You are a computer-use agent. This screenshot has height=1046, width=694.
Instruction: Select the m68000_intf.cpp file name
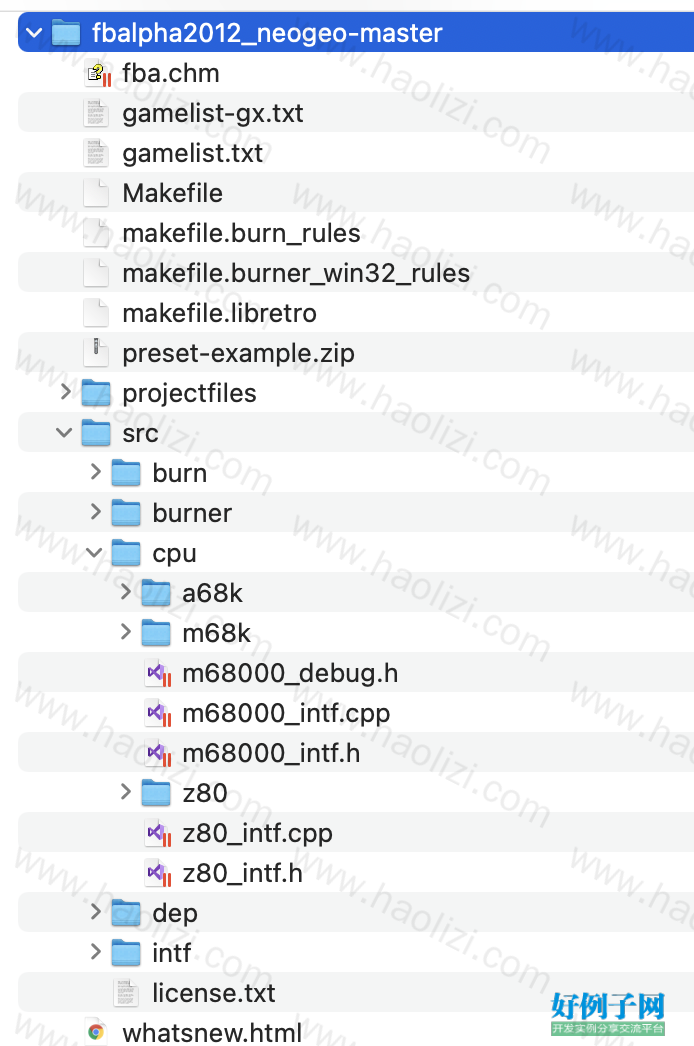(286, 714)
